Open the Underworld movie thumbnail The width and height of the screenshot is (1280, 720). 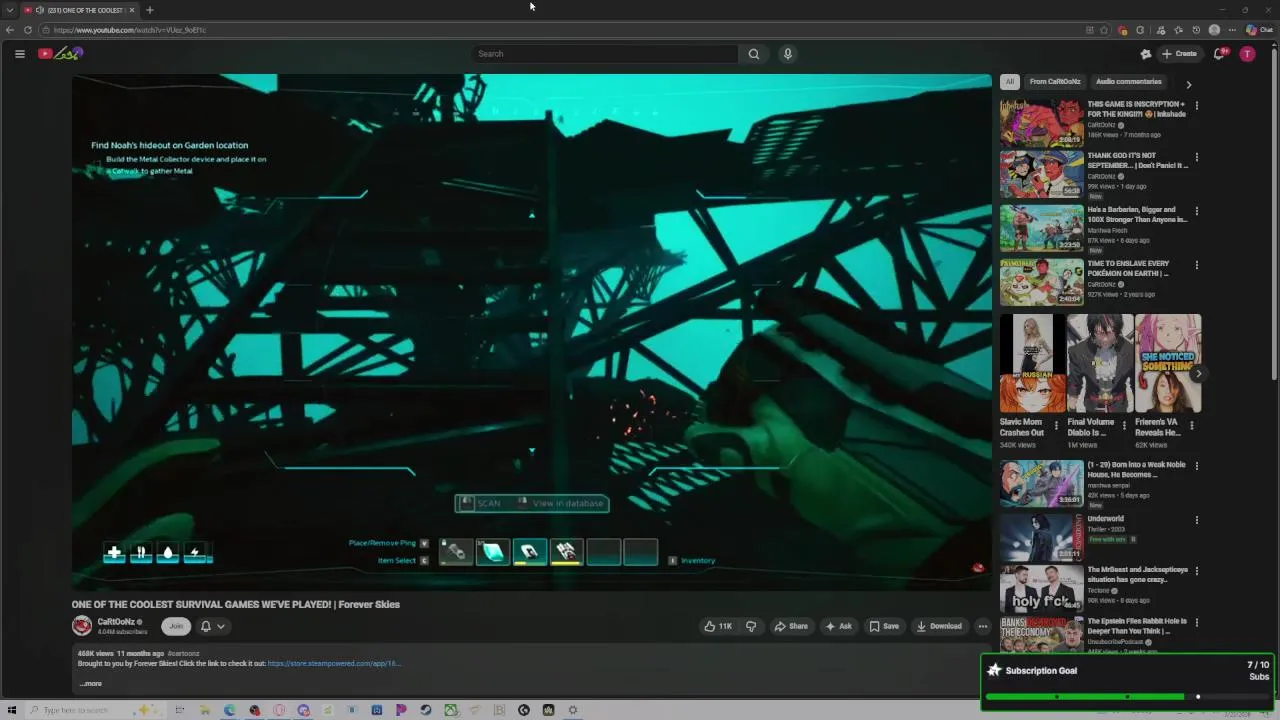tap(1041, 537)
